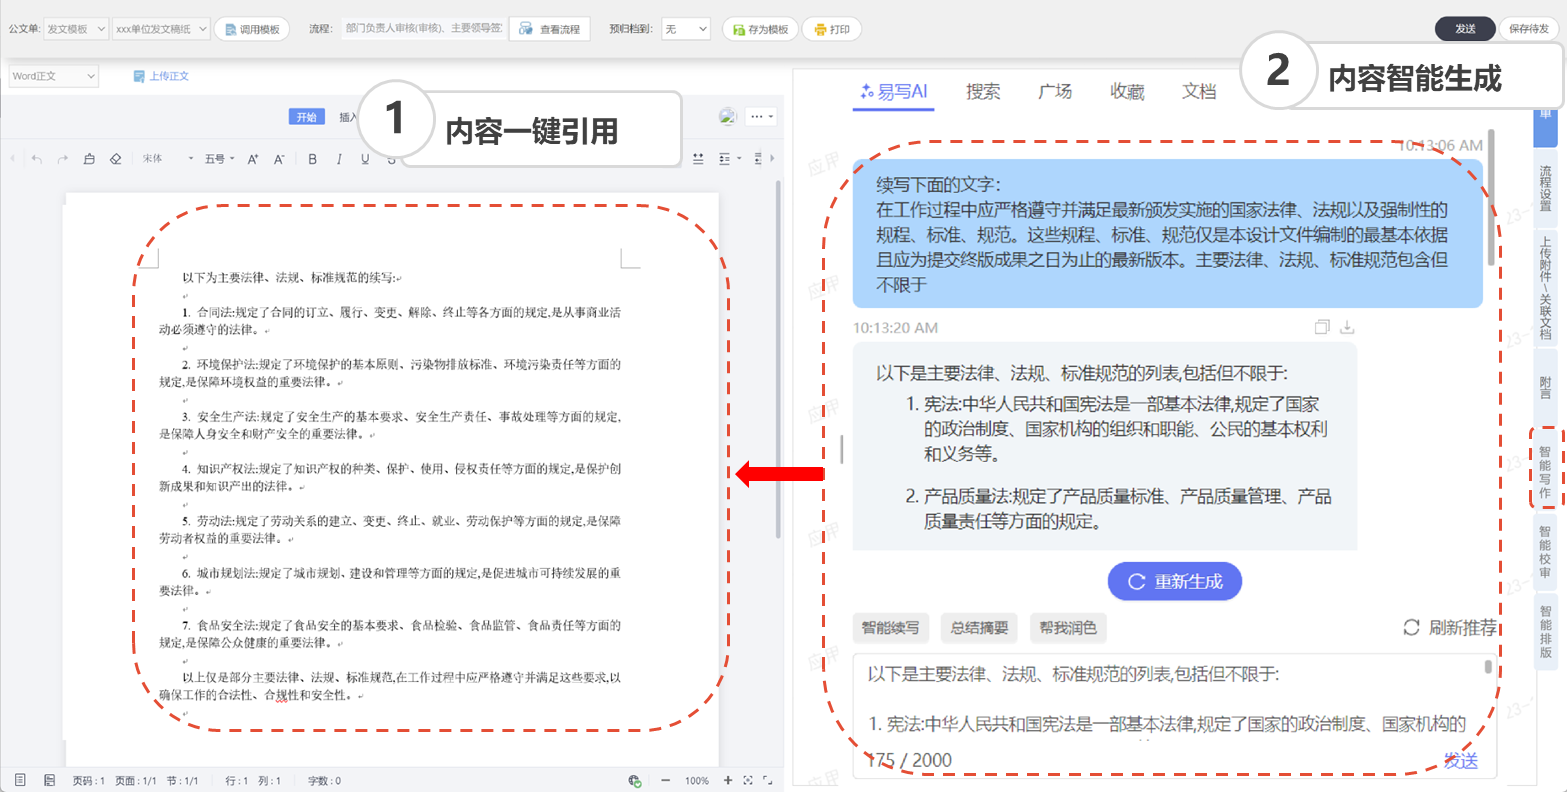1567x792 pixels.
Task: Switch to page view icon in status bar
Action: pos(20,780)
